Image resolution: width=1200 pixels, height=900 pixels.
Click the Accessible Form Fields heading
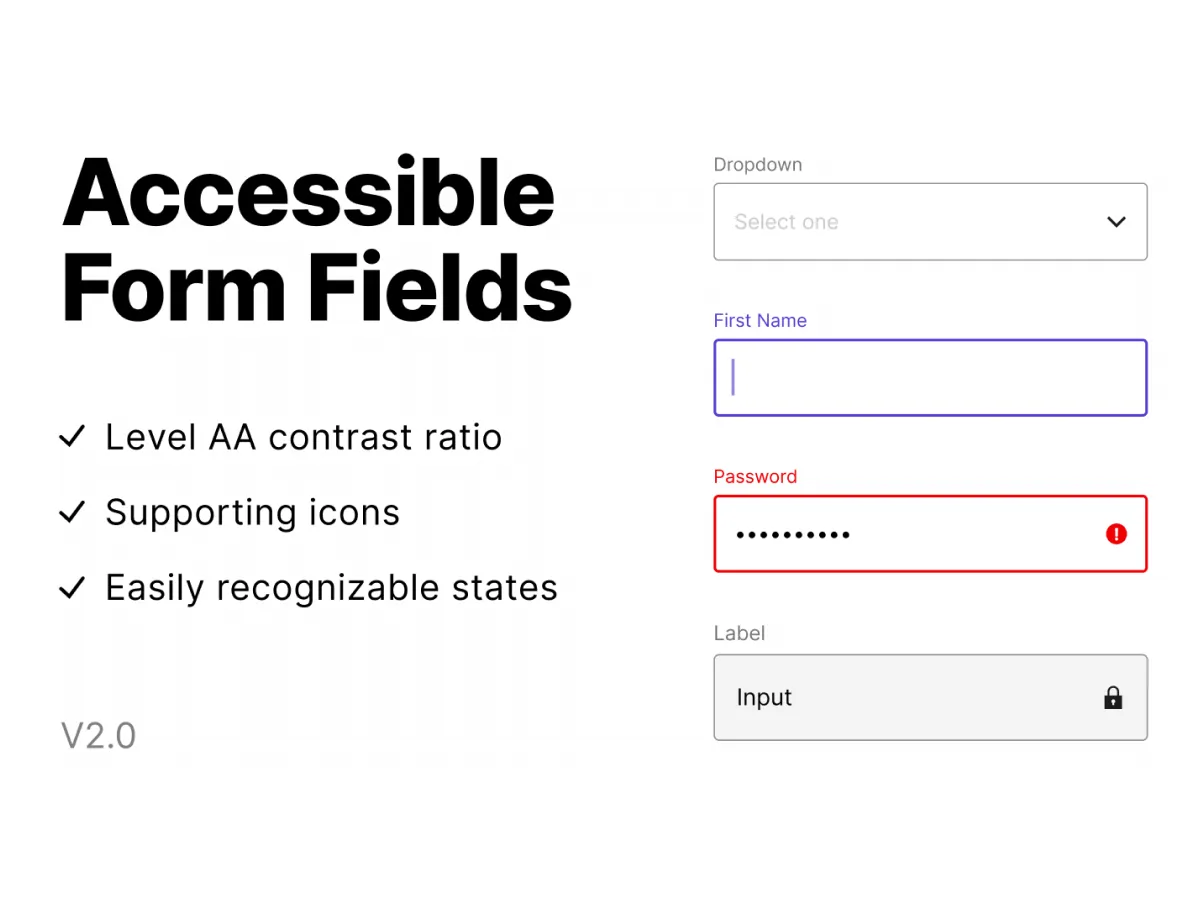[x=310, y=240]
